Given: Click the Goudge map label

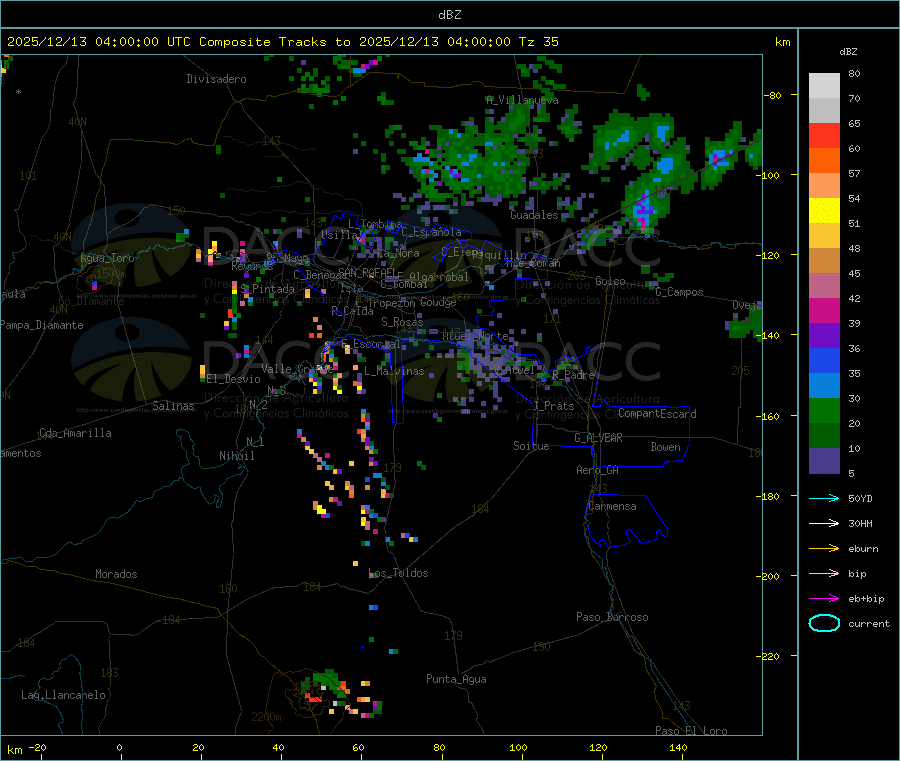Looking at the screenshot, I should 438,302.
